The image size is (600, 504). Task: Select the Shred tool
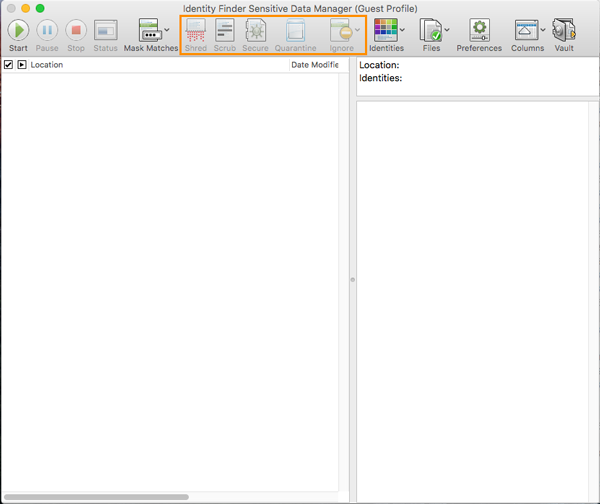(196, 30)
